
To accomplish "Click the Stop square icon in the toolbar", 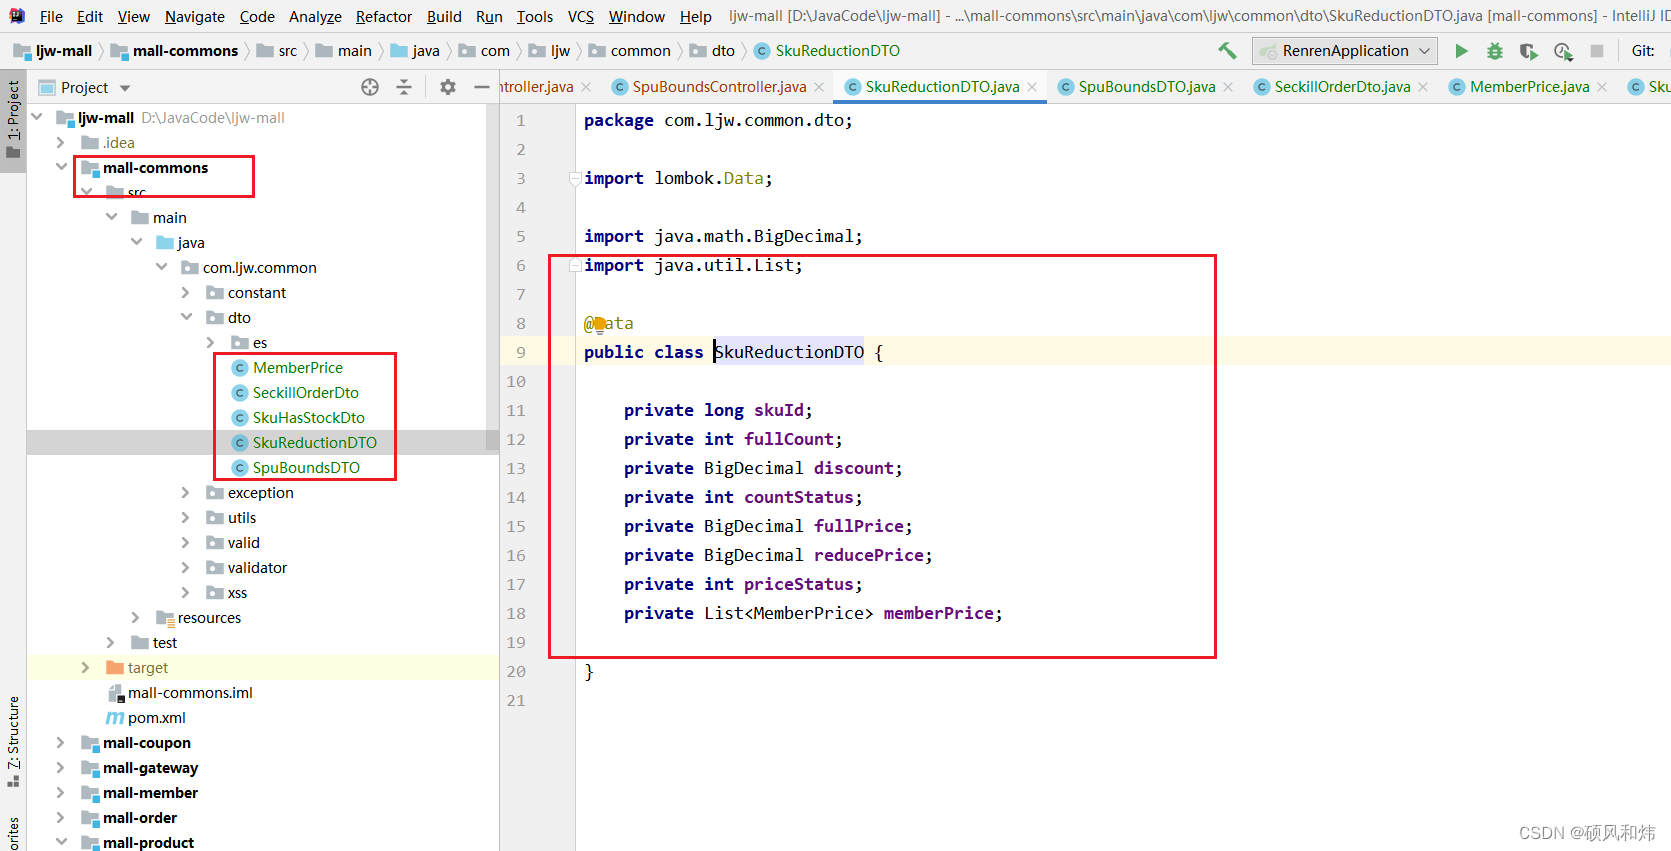I will [x=1597, y=51].
